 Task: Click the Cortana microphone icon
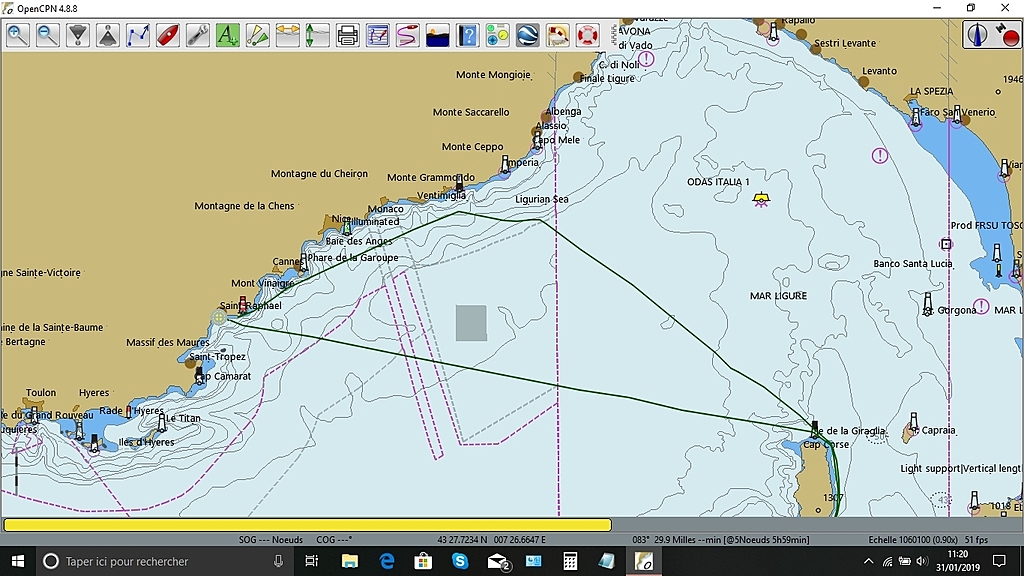(x=278, y=561)
